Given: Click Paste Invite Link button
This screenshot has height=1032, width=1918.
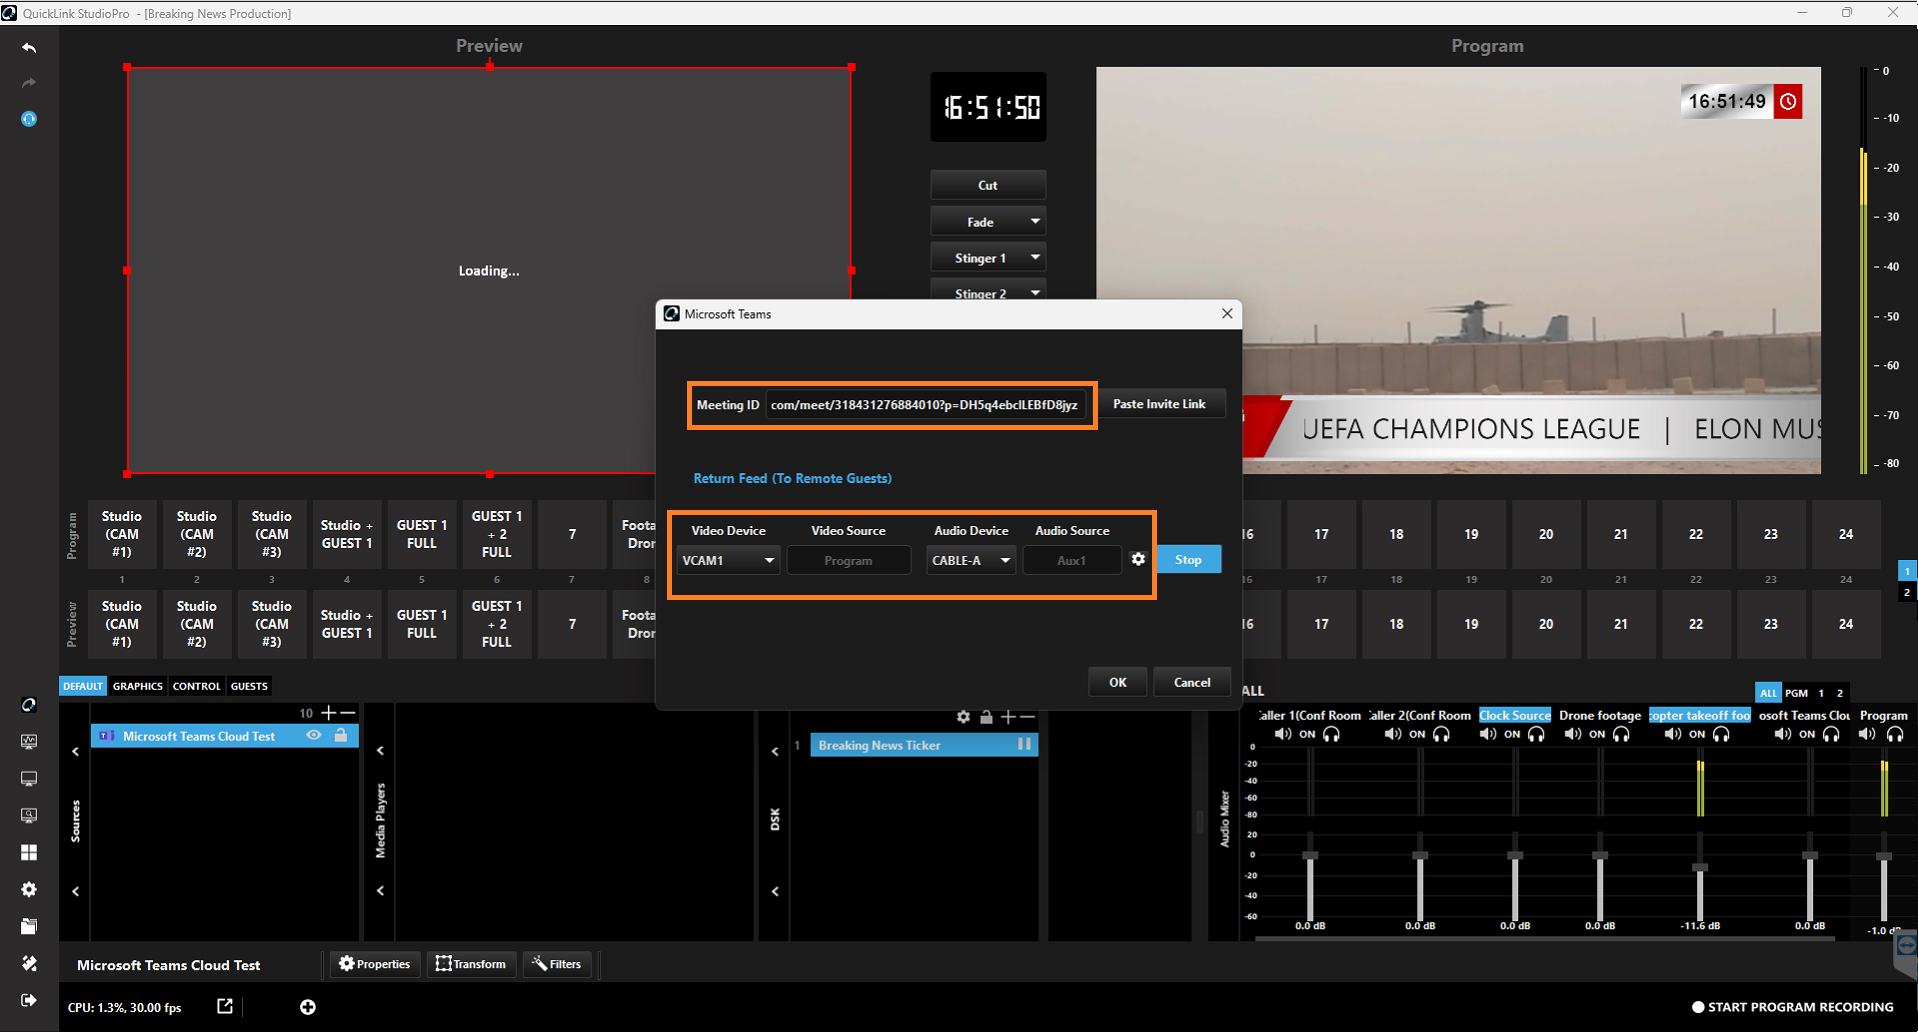Looking at the screenshot, I should pyautogui.click(x=1159, y=404).
